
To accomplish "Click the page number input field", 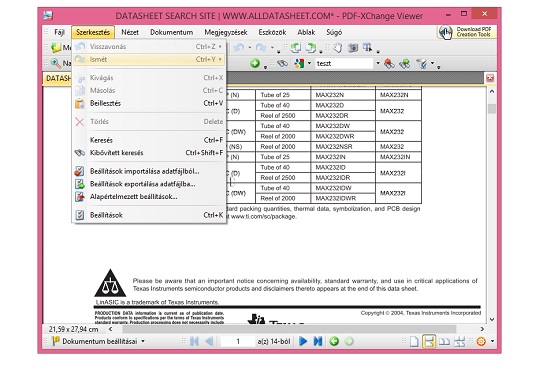I will coord(238,341).
